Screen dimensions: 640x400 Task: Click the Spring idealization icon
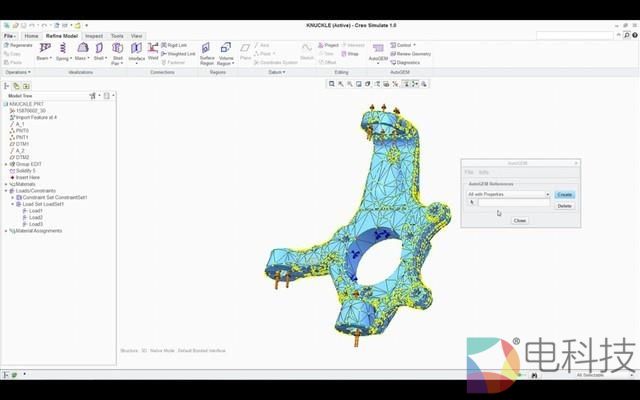point(63,48)
